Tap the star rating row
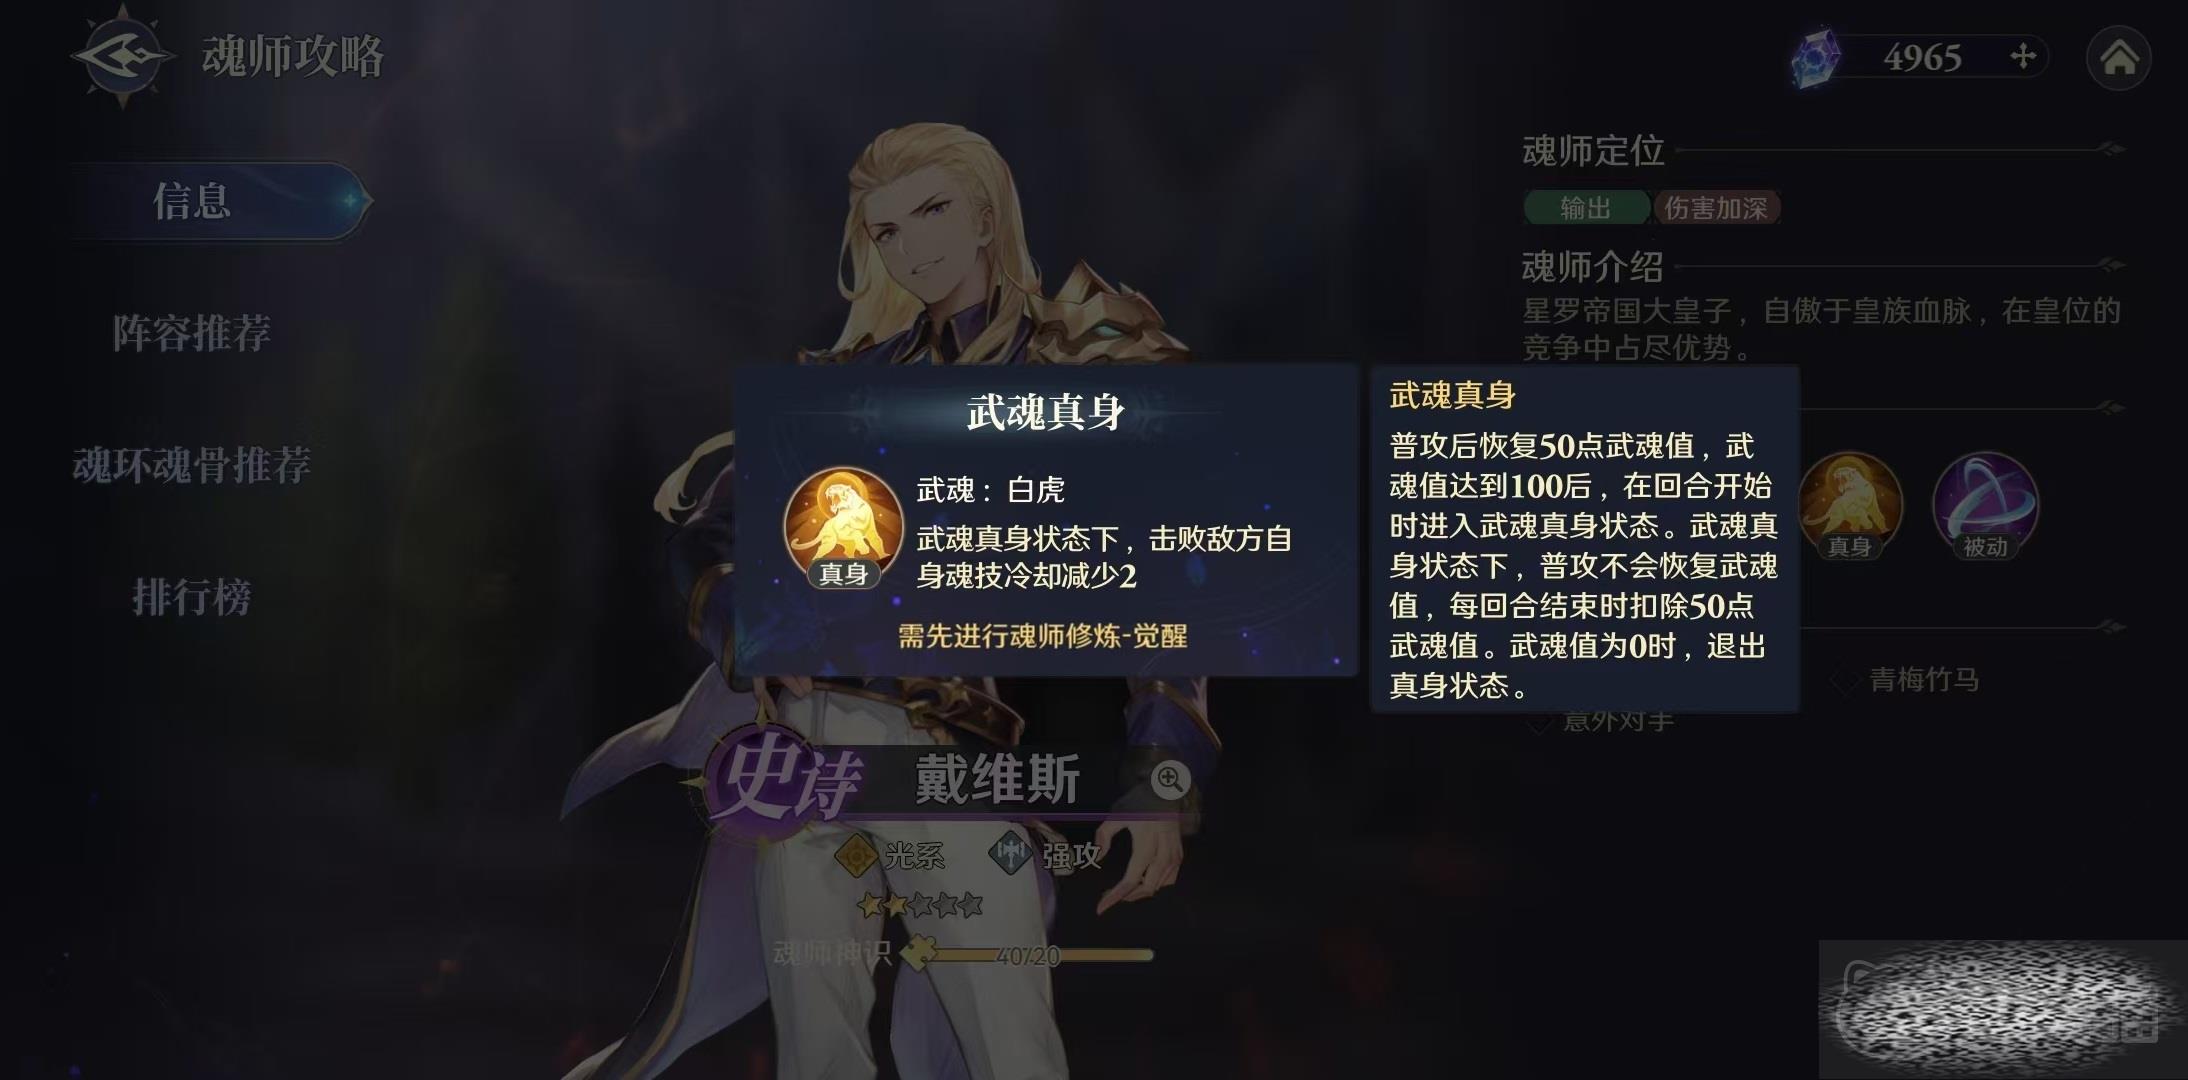The width and height of the screenshot is (2188, 1080). (920, 906)
